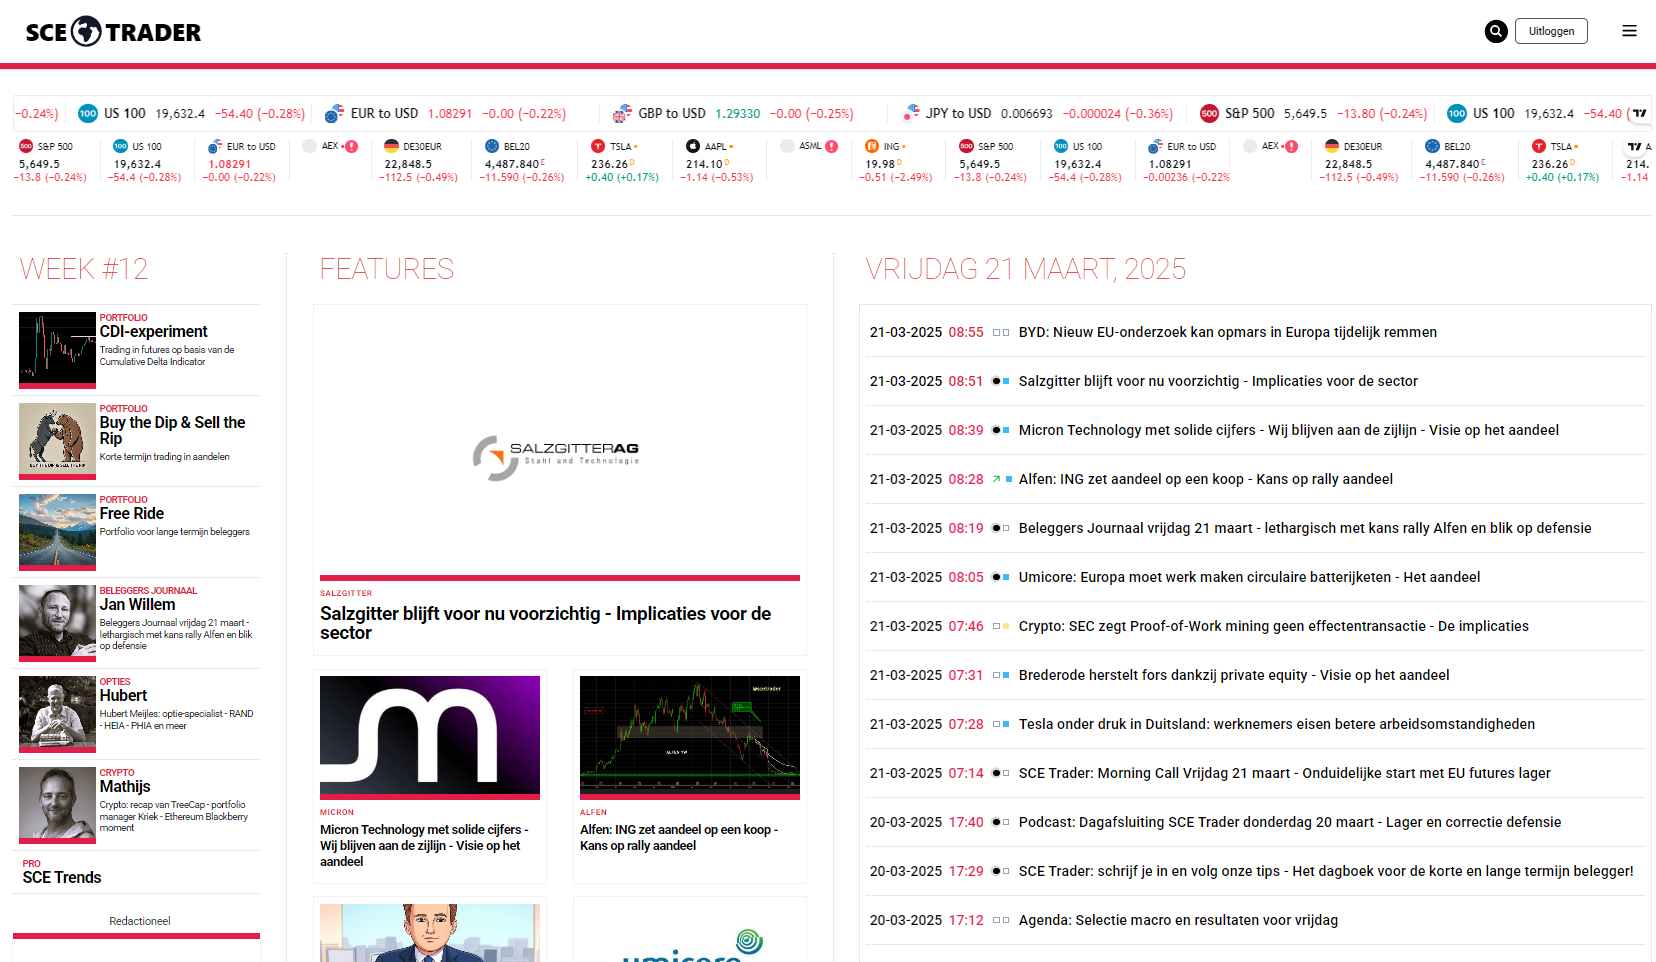The width and height of the screenshot is (1656, 962).
Task: Open the Free Ride portfolio
Action: tap(132, 514)
